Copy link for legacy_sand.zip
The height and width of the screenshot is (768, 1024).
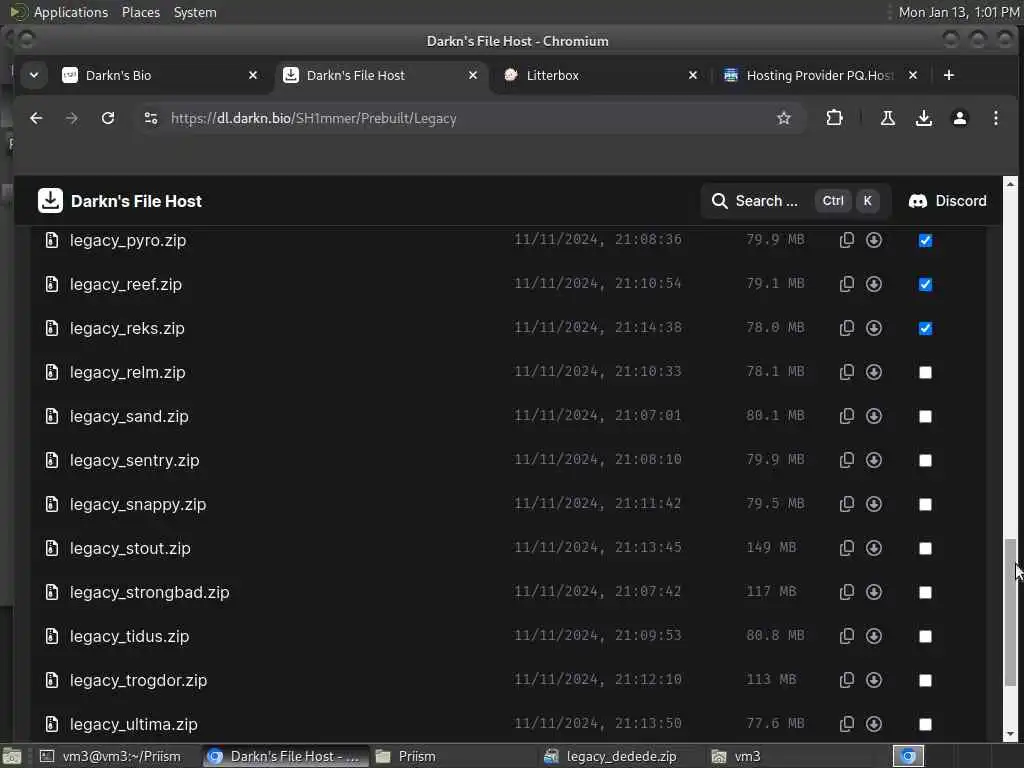pyautogui.click(x=846, y=416)
